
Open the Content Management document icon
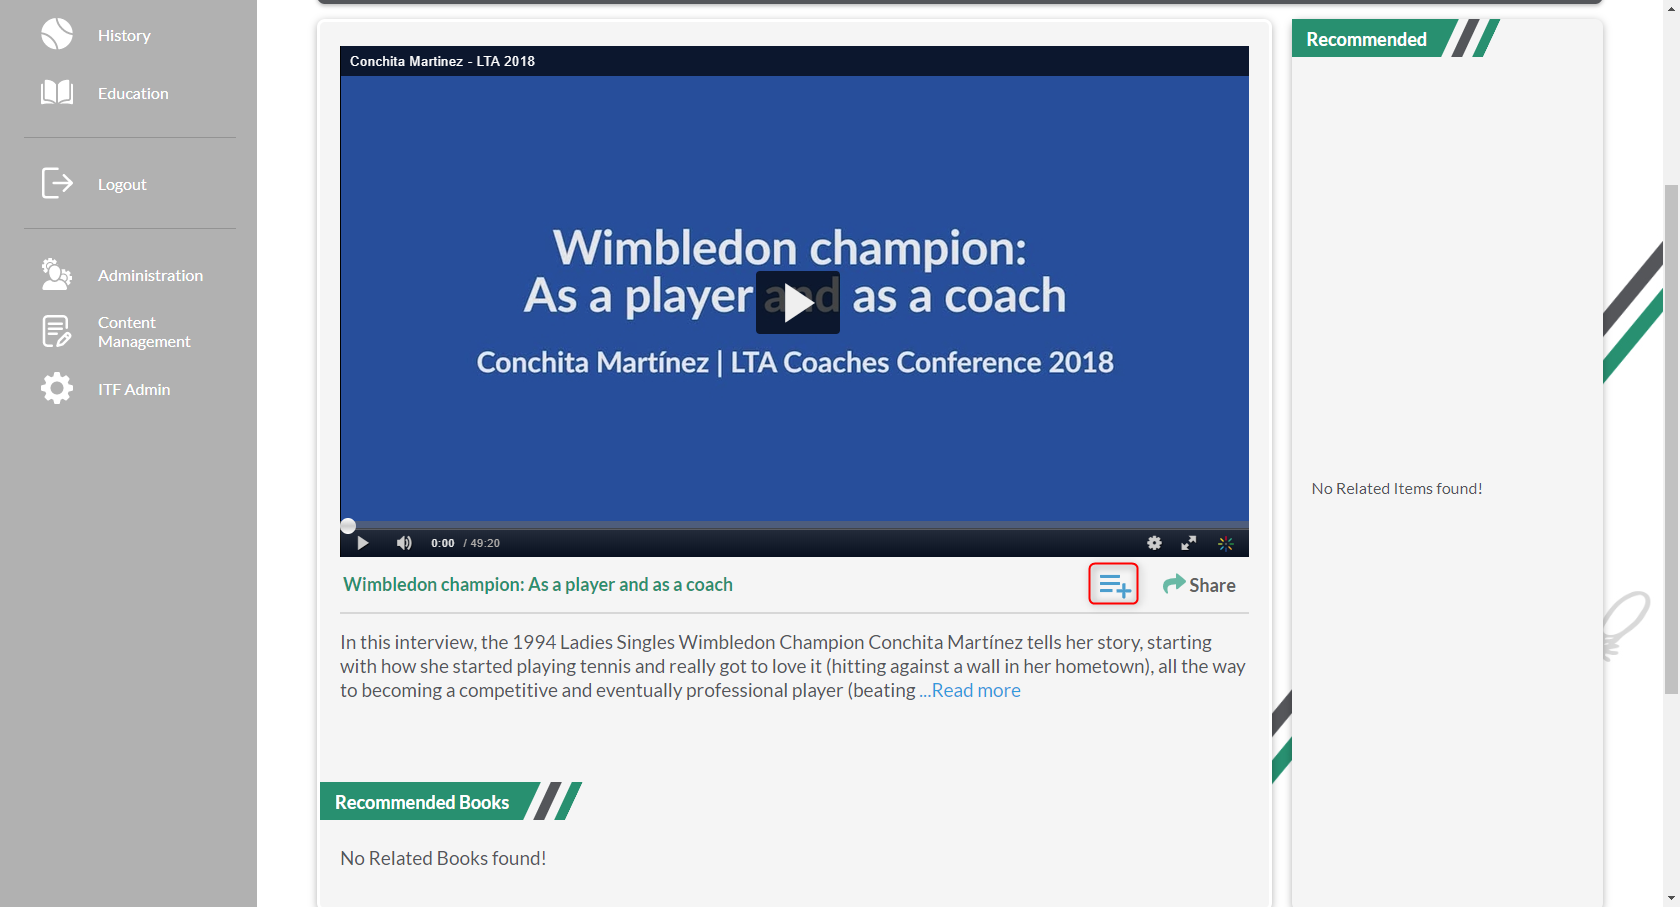click(57, 331)
